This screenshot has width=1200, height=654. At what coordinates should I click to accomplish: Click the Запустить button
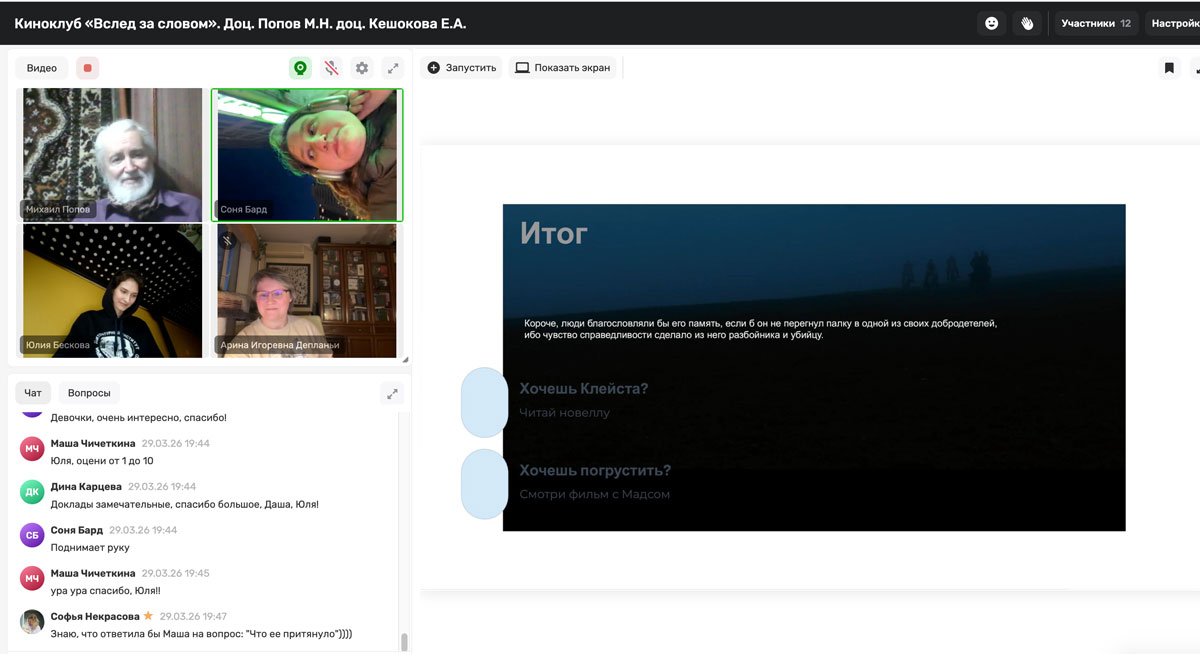point(462,68)
